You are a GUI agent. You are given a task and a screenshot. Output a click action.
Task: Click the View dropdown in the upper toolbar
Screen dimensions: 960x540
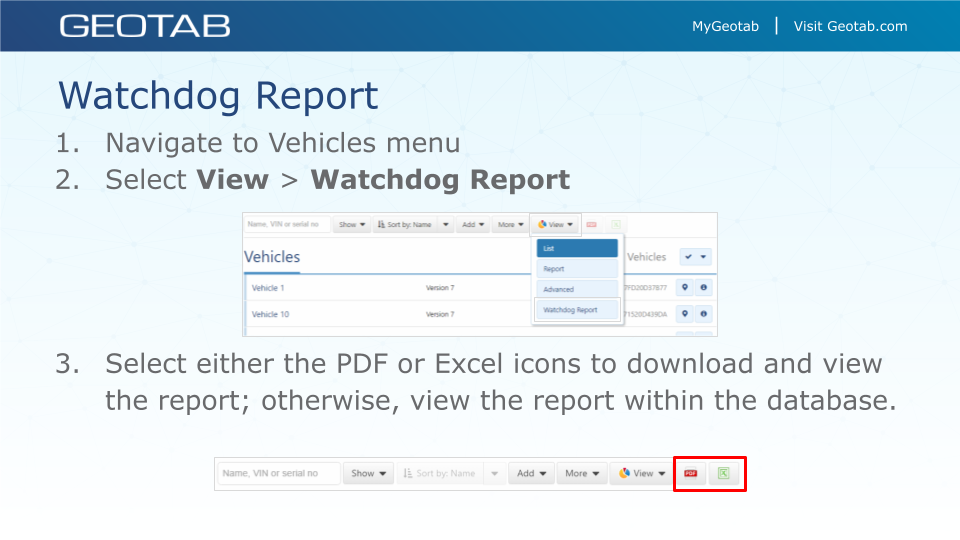[x=555, y=225]
